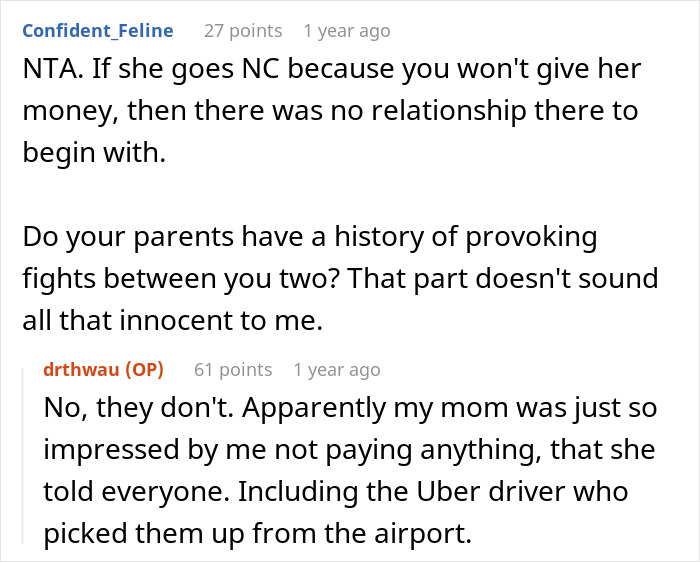Open Confident_Feline's user profile

pos(97,31)
